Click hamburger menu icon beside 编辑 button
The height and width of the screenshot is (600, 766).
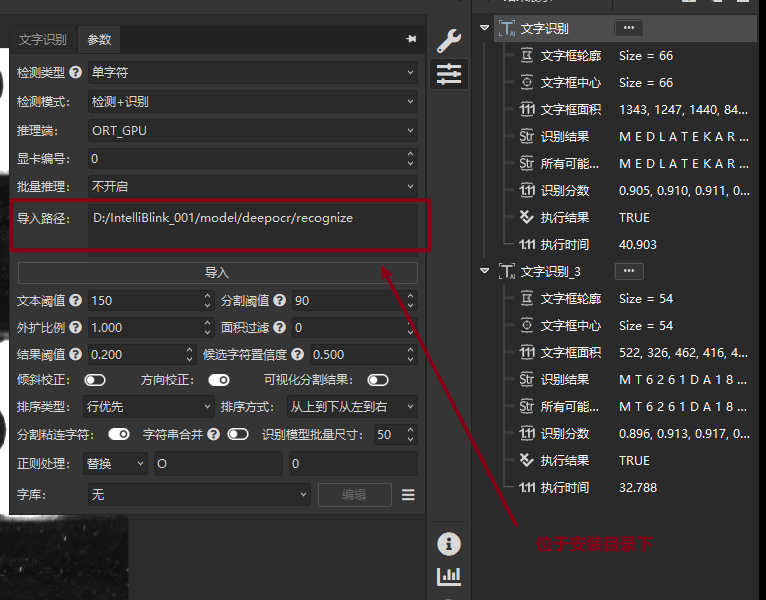tap(408, 494)
